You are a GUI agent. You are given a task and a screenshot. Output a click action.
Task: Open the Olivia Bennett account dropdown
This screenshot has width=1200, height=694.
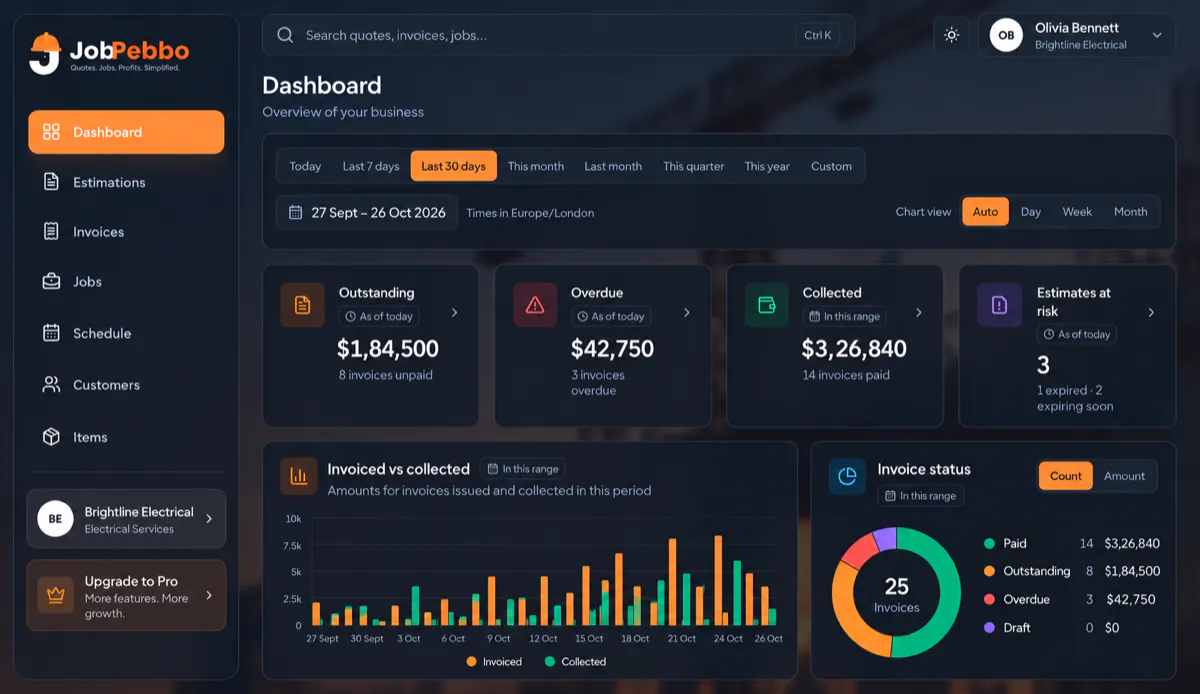click(x=1077, y=35)
